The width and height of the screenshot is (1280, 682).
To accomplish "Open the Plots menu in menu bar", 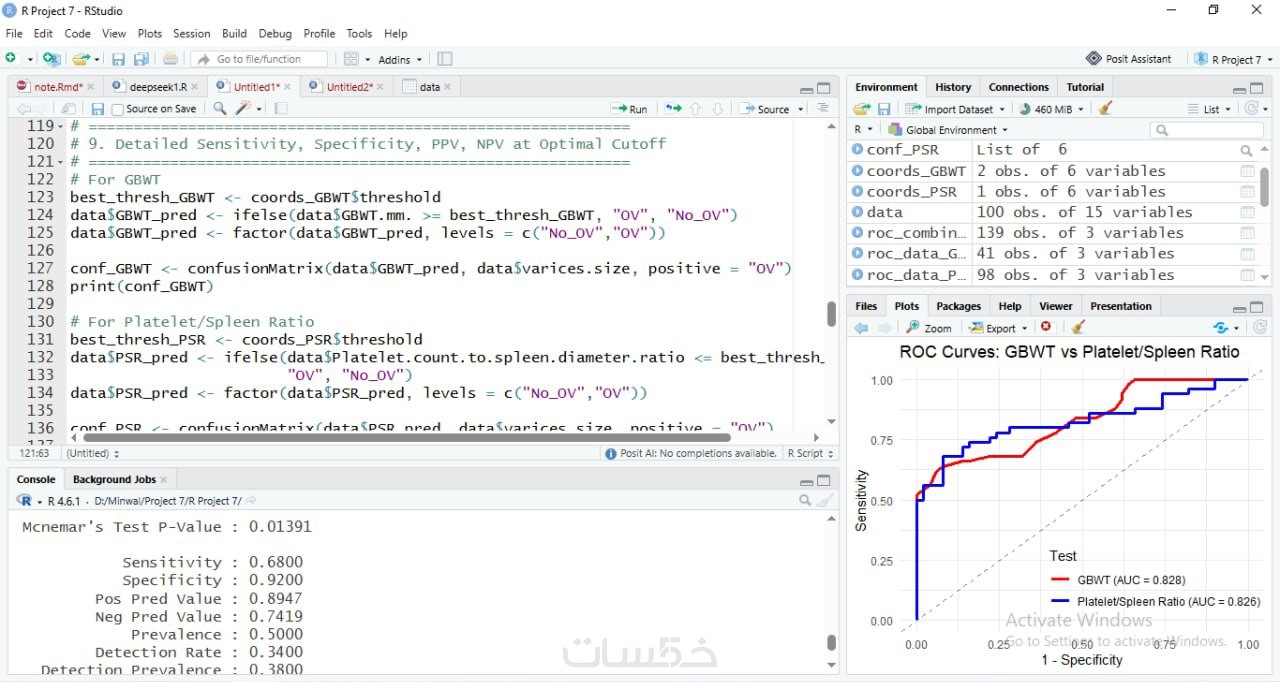I will coord(150,33).
